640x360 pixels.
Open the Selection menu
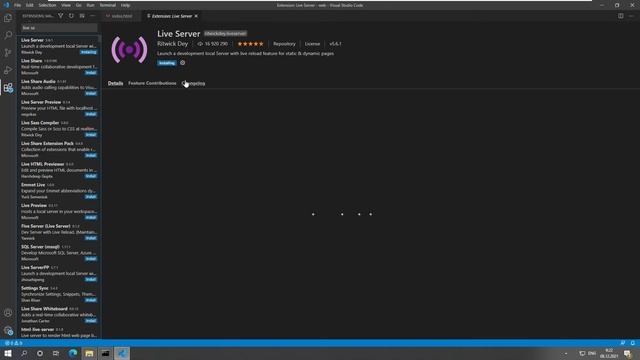(x=47, y=5)
